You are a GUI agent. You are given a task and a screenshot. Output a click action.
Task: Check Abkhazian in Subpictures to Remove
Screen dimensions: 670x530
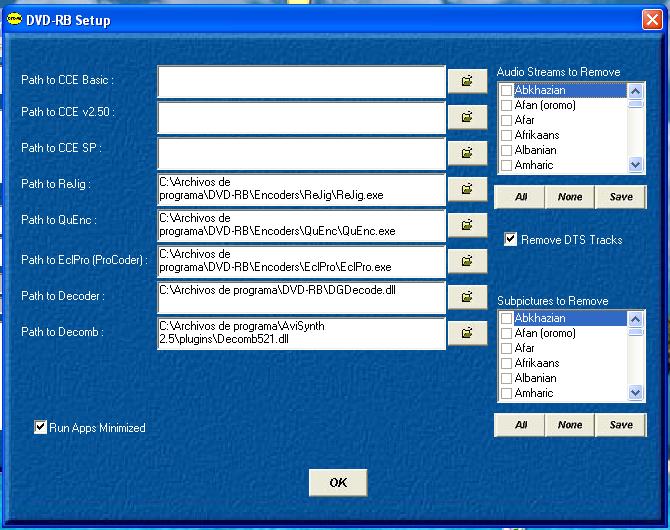coord(506,318)
